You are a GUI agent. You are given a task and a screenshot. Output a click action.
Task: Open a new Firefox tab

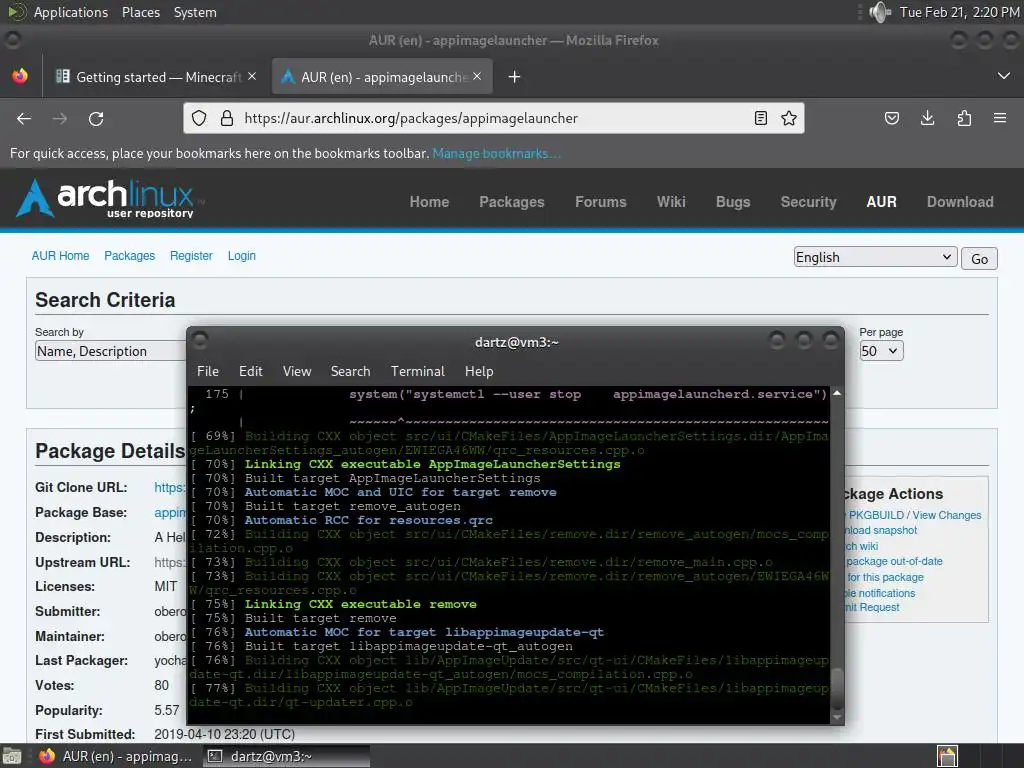click(x=515, y=77)
